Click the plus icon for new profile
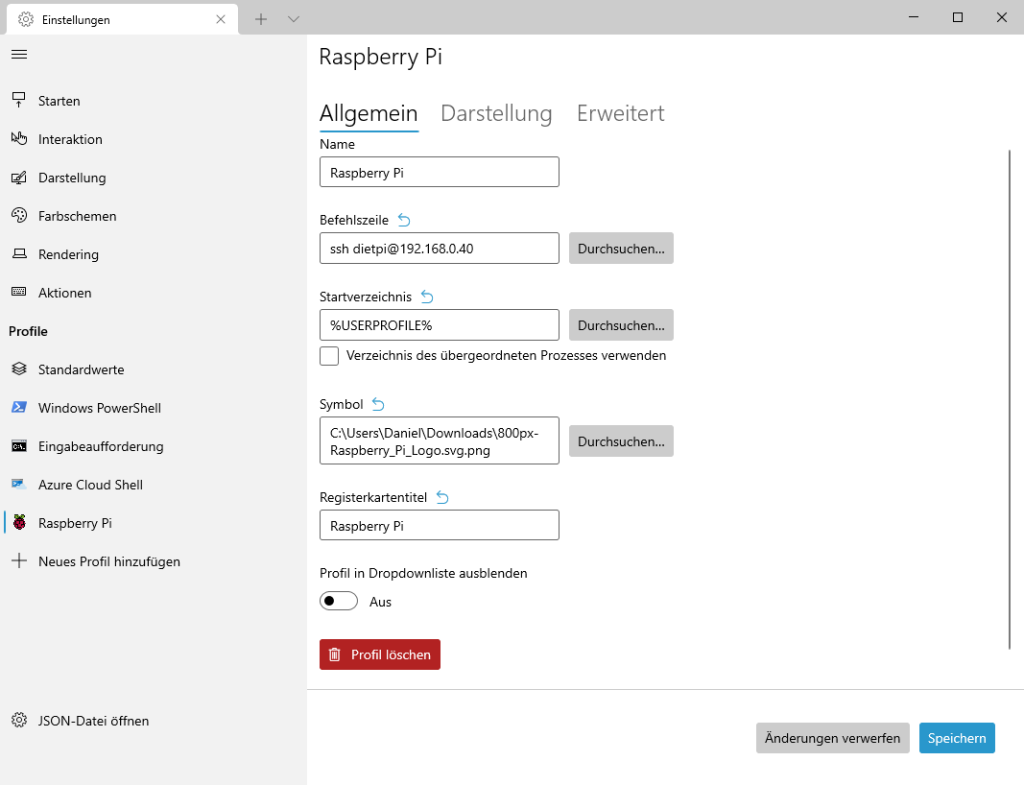The height and width of the screenshot is (785, 1024). tap(20, 561)
